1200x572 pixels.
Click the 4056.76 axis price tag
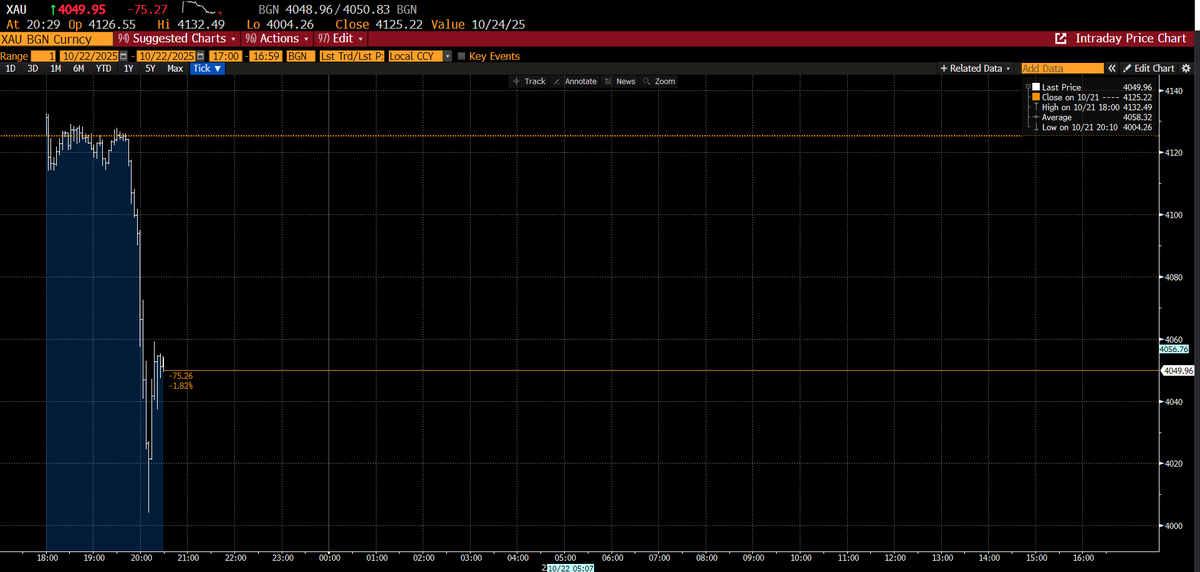point(1174,350)
